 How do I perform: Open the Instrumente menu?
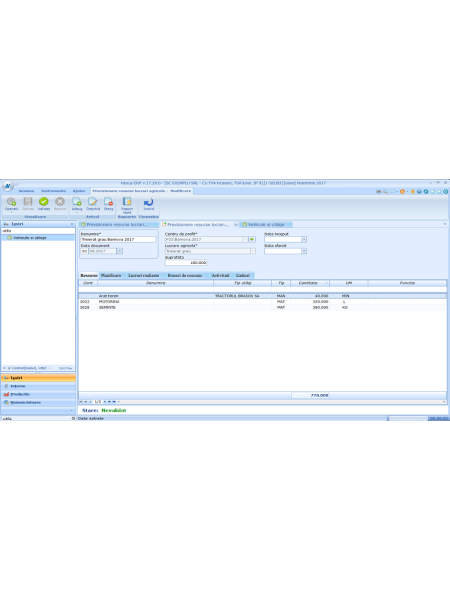(x=54, y=191)
